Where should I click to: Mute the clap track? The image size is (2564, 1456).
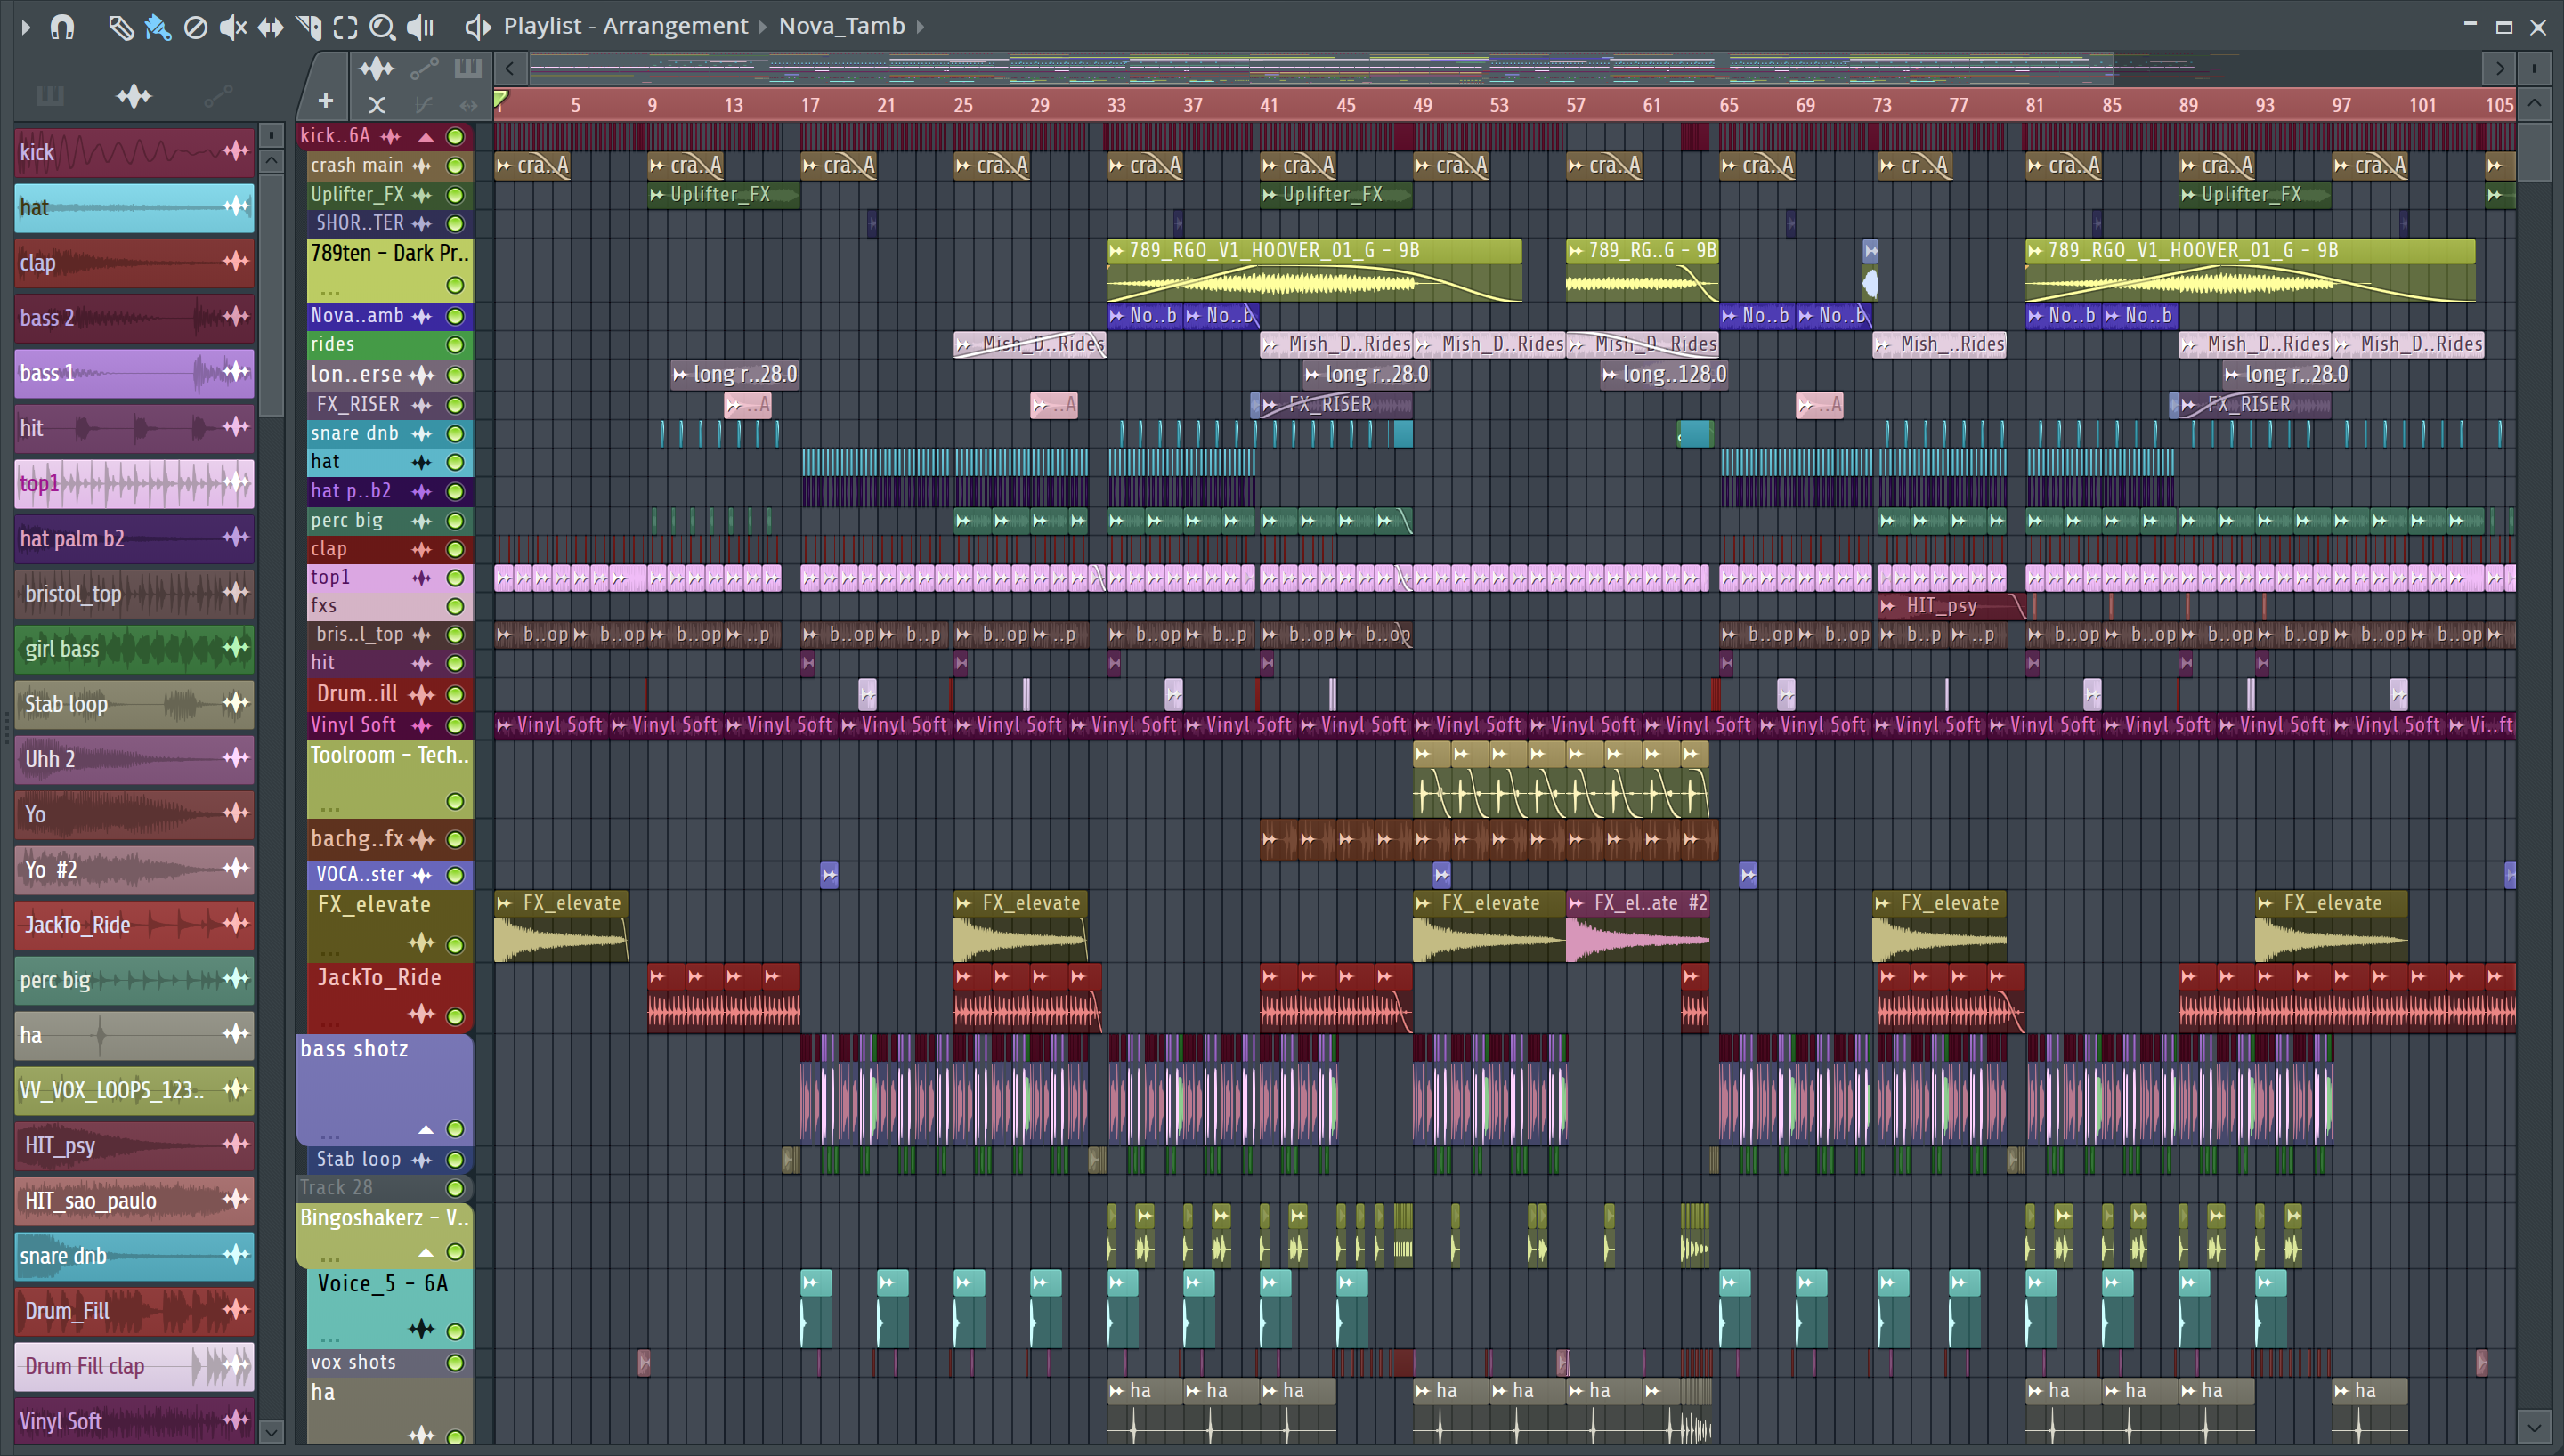coord(455,550)
